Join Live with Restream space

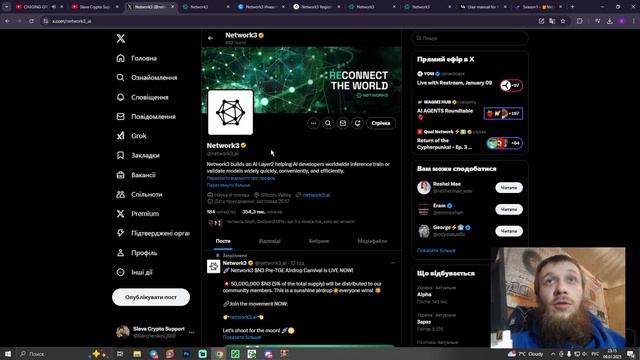click(x=469, y=81)
